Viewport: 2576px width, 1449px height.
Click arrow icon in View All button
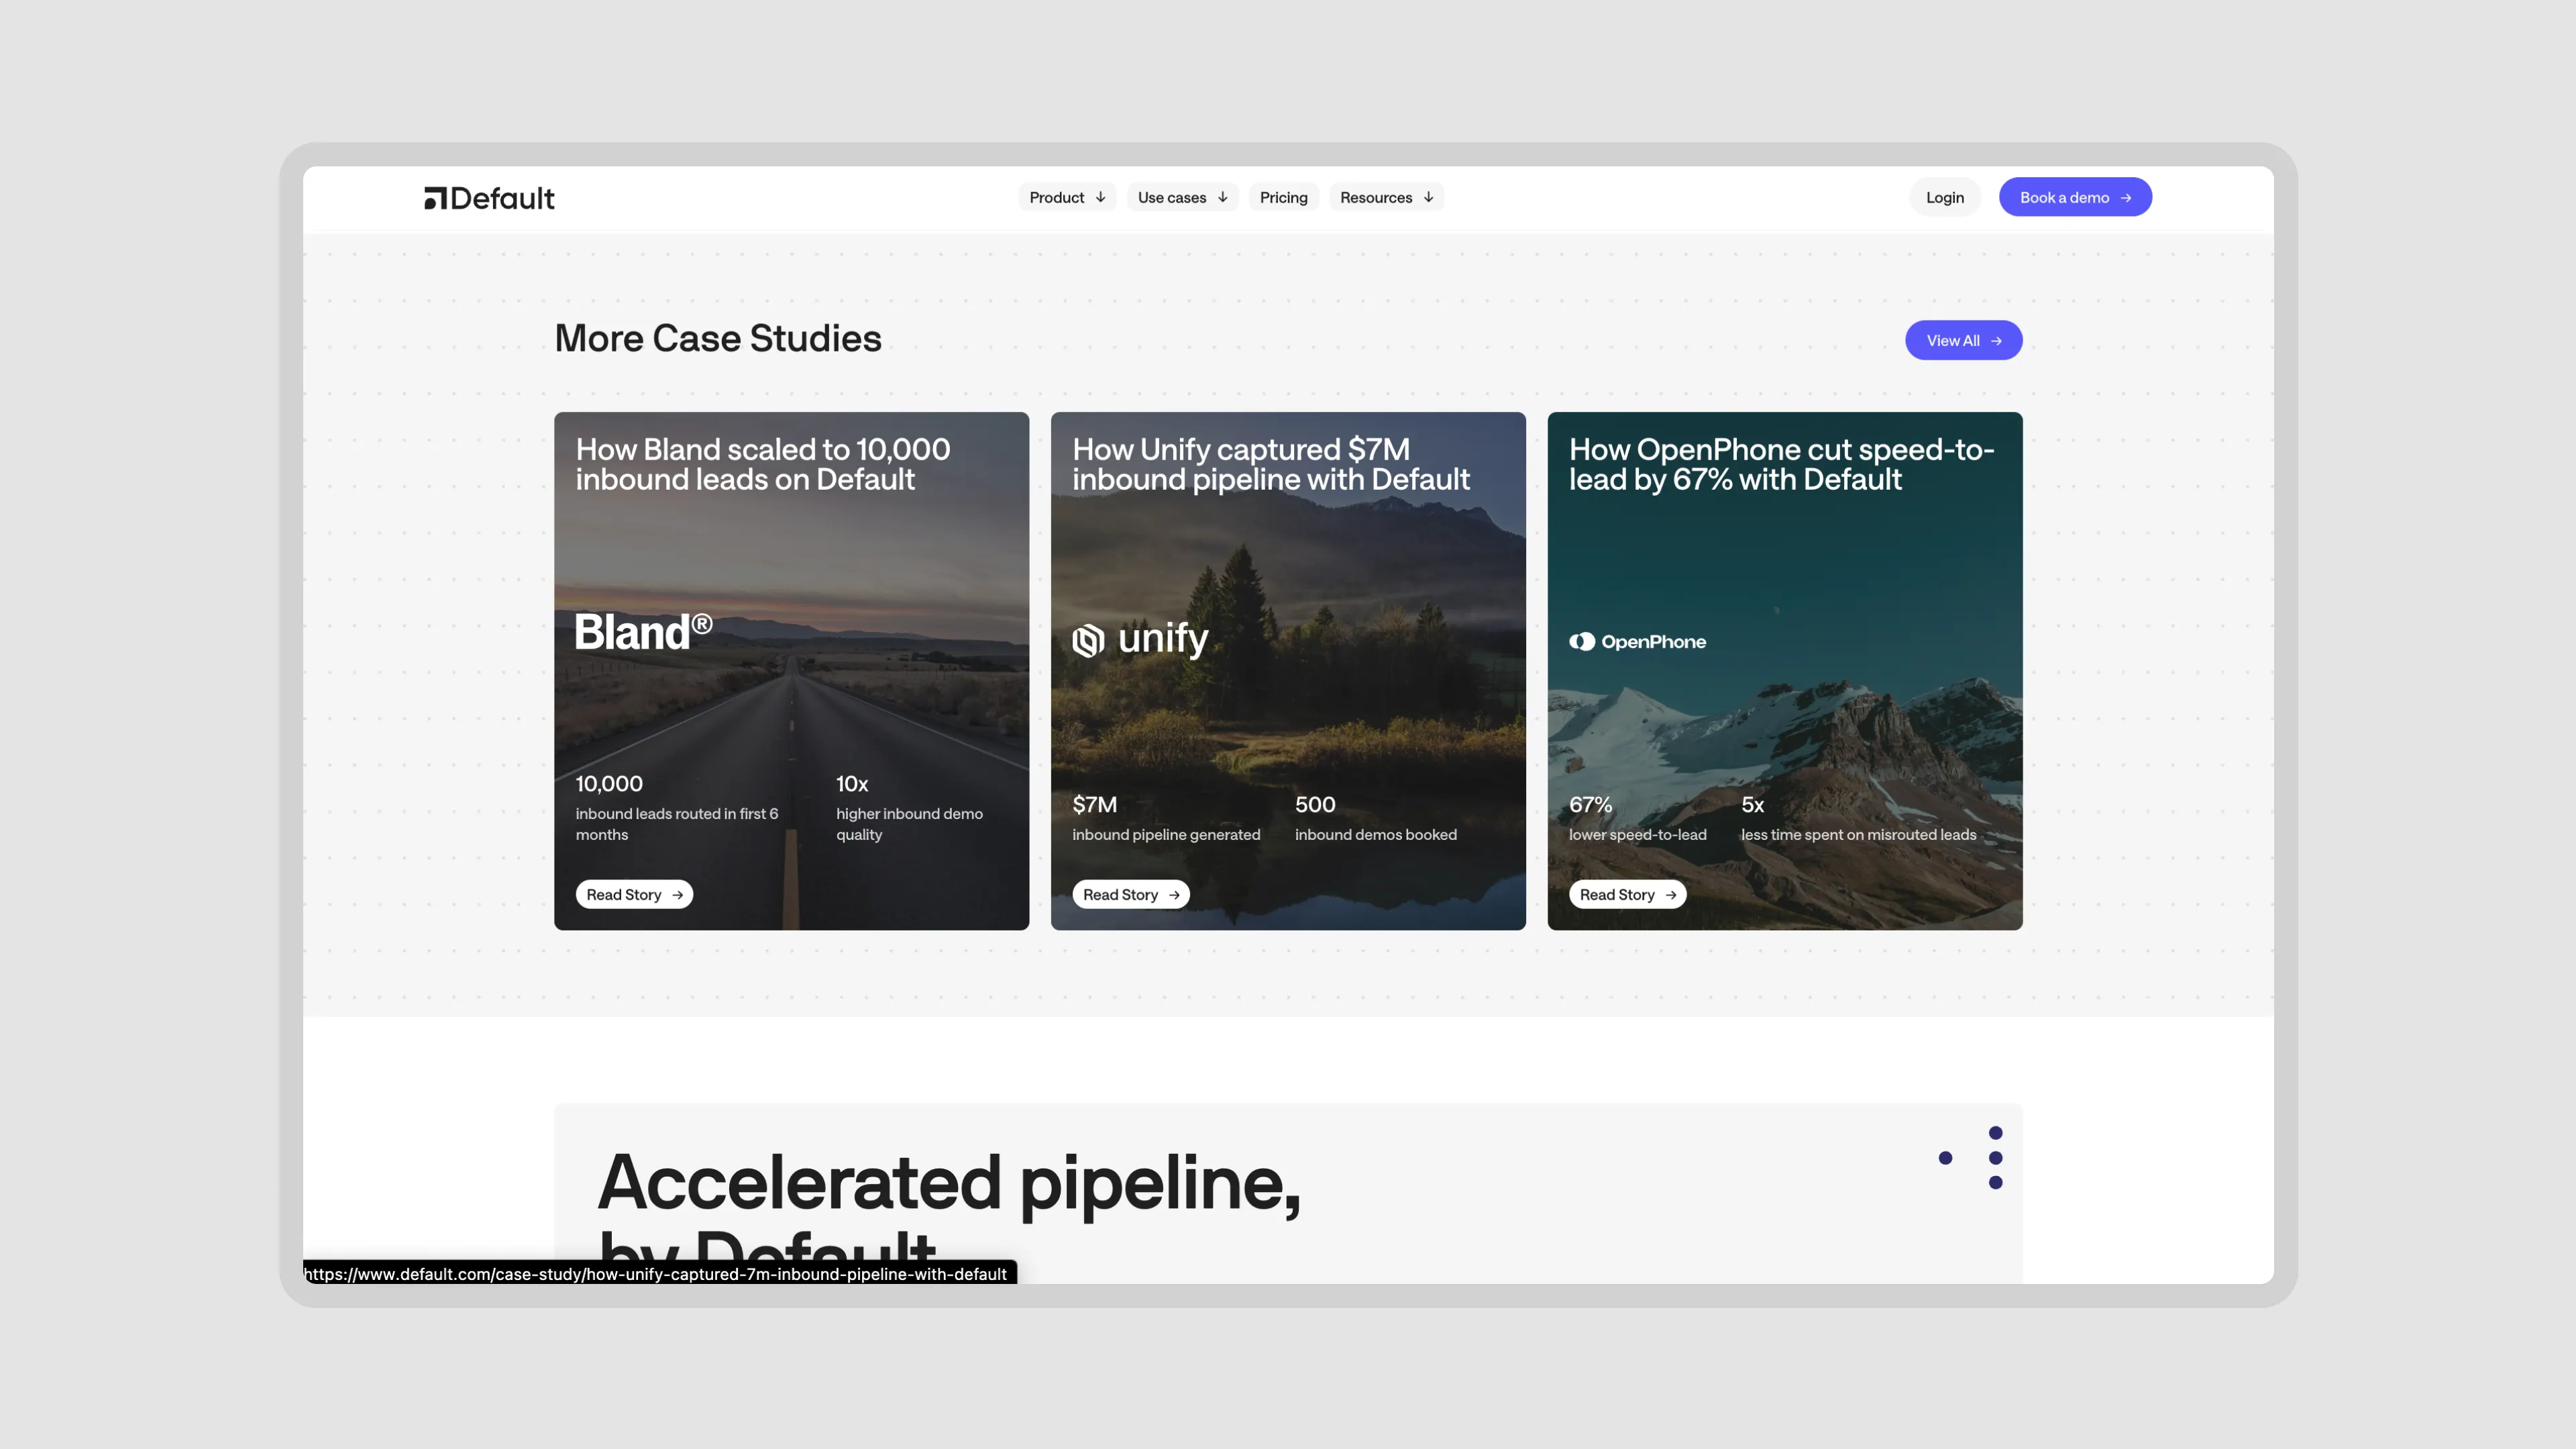[x=1996, y=341]
